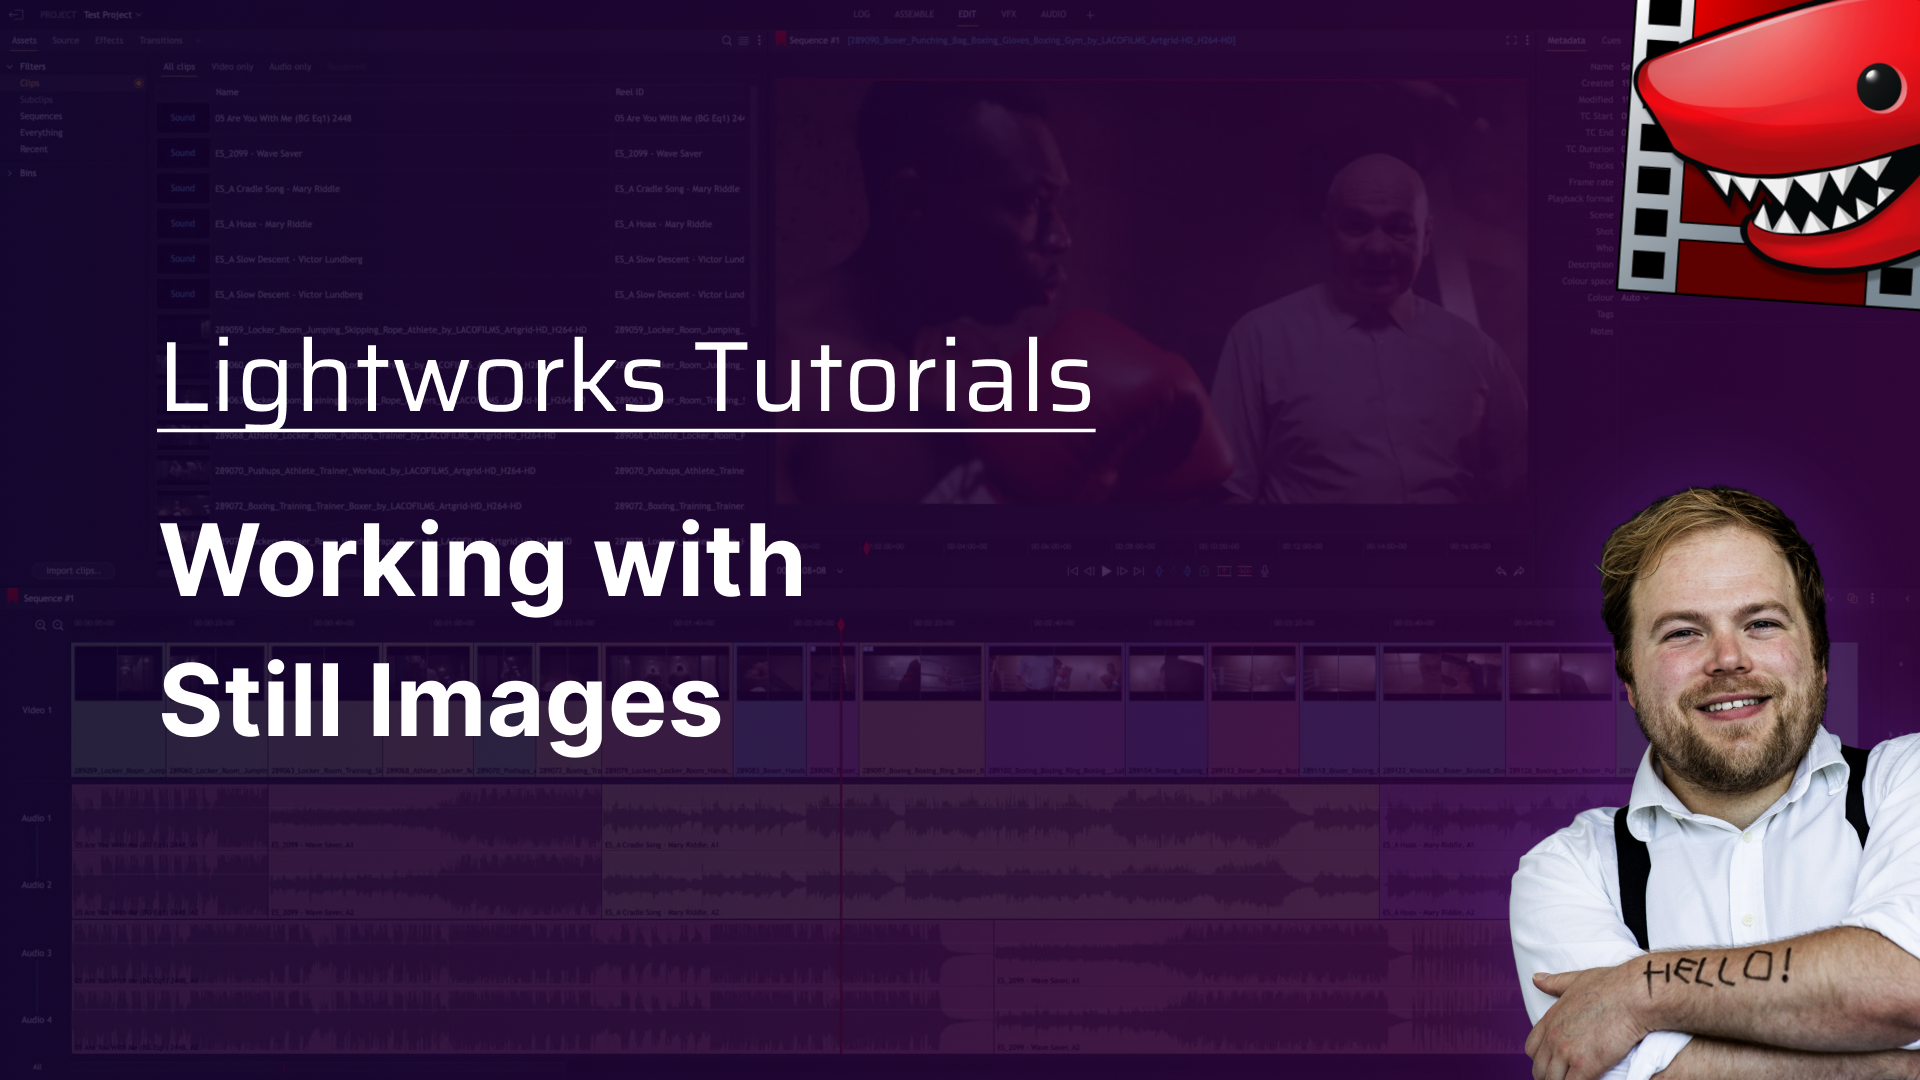Expand the Bins tree
The width and height of the screenshot is (1920, 1080).
(x=11, y=173)
